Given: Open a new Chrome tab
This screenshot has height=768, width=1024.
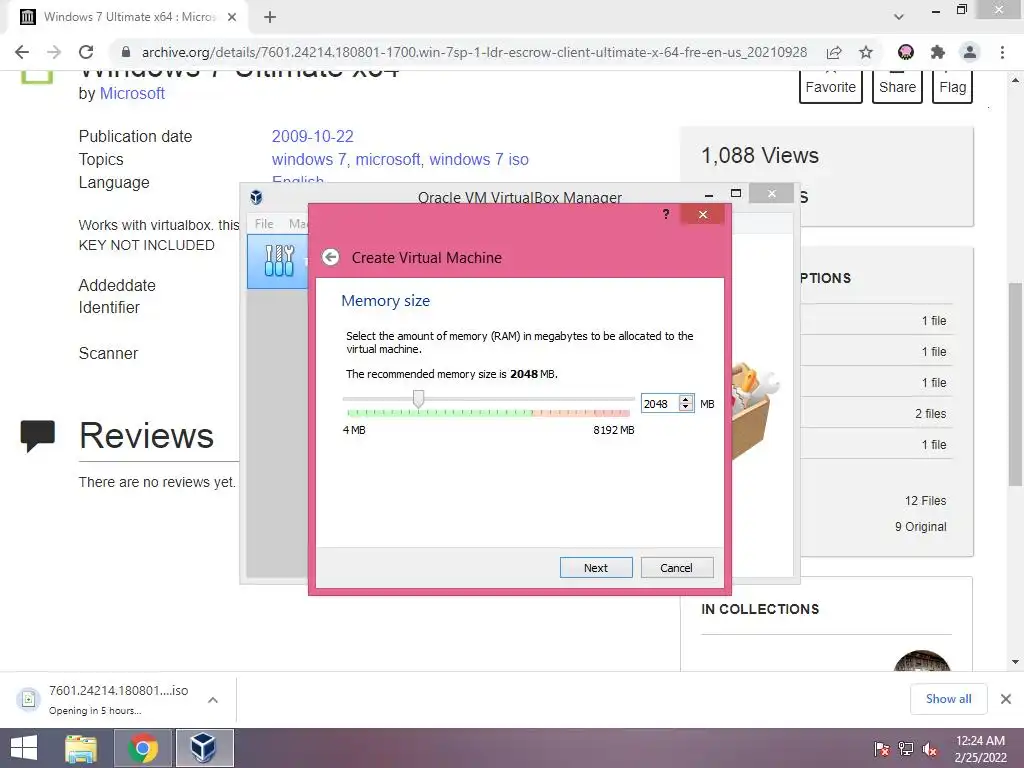Looking at the screenshot, I should [x=270, y=17].
